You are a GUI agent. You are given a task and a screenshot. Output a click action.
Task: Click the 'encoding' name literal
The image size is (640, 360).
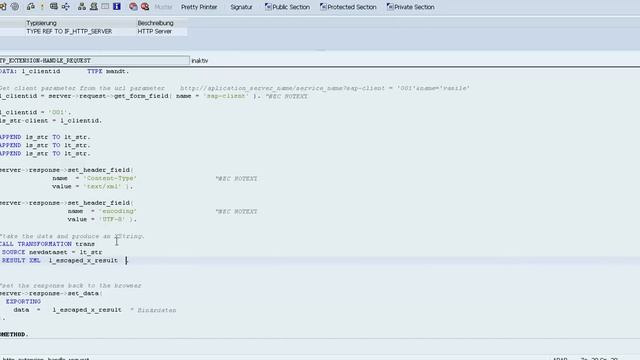[118, 211]
